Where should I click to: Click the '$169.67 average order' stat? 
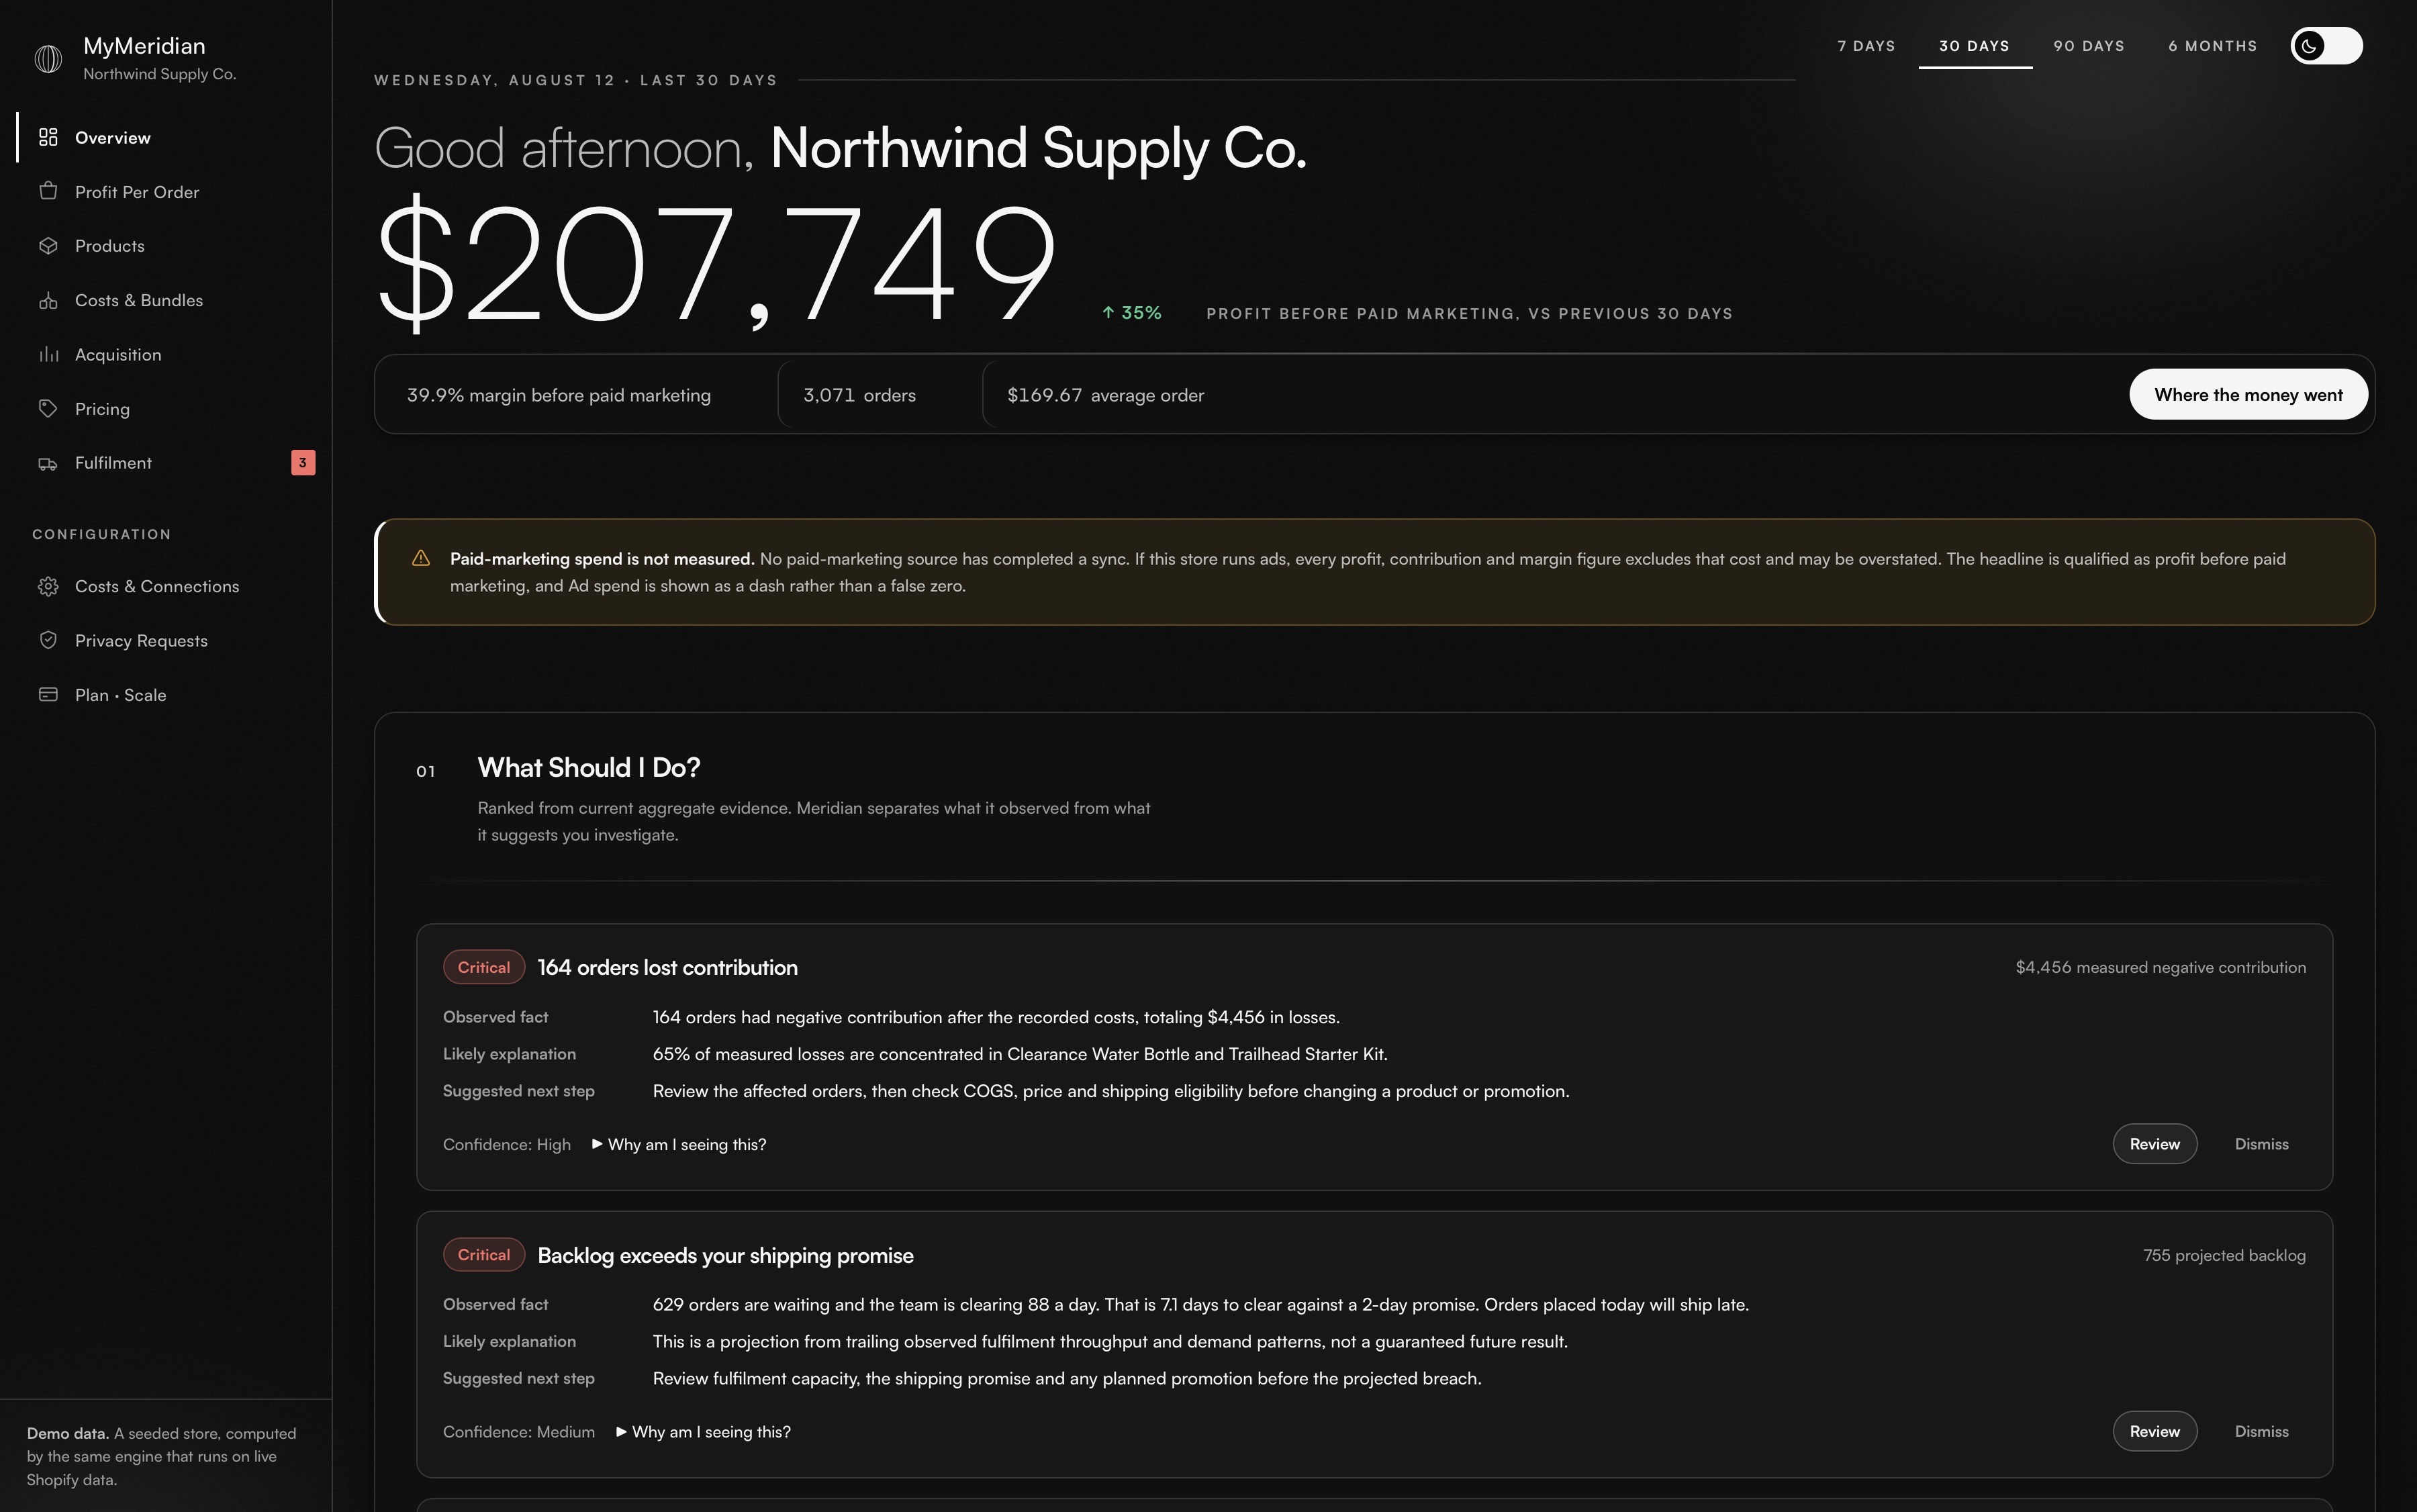(1105, 395)
